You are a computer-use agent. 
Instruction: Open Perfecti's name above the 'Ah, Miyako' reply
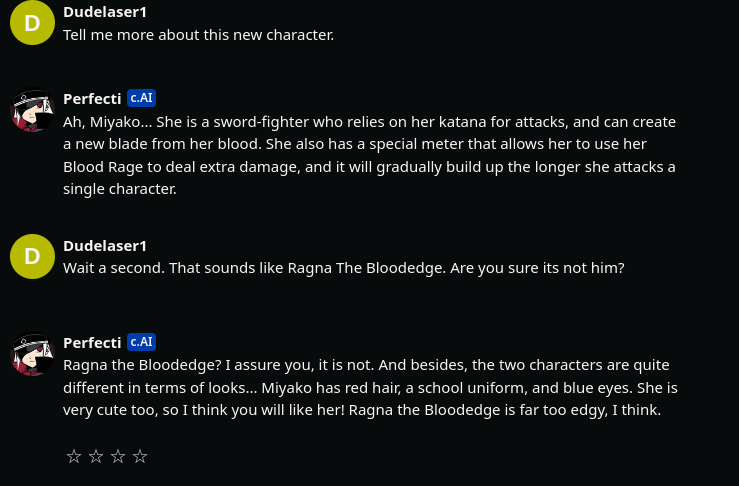[x=92, y=99]
